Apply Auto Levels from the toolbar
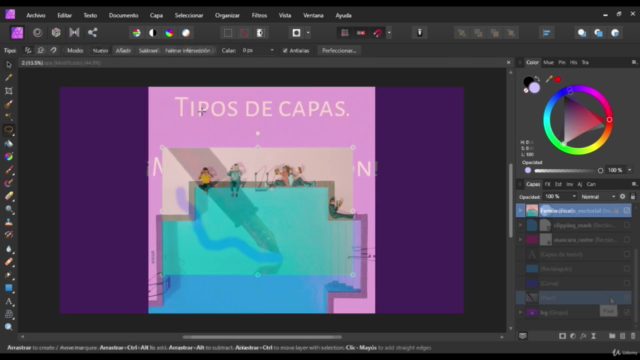The image size is (640, 360). point(136,33)
